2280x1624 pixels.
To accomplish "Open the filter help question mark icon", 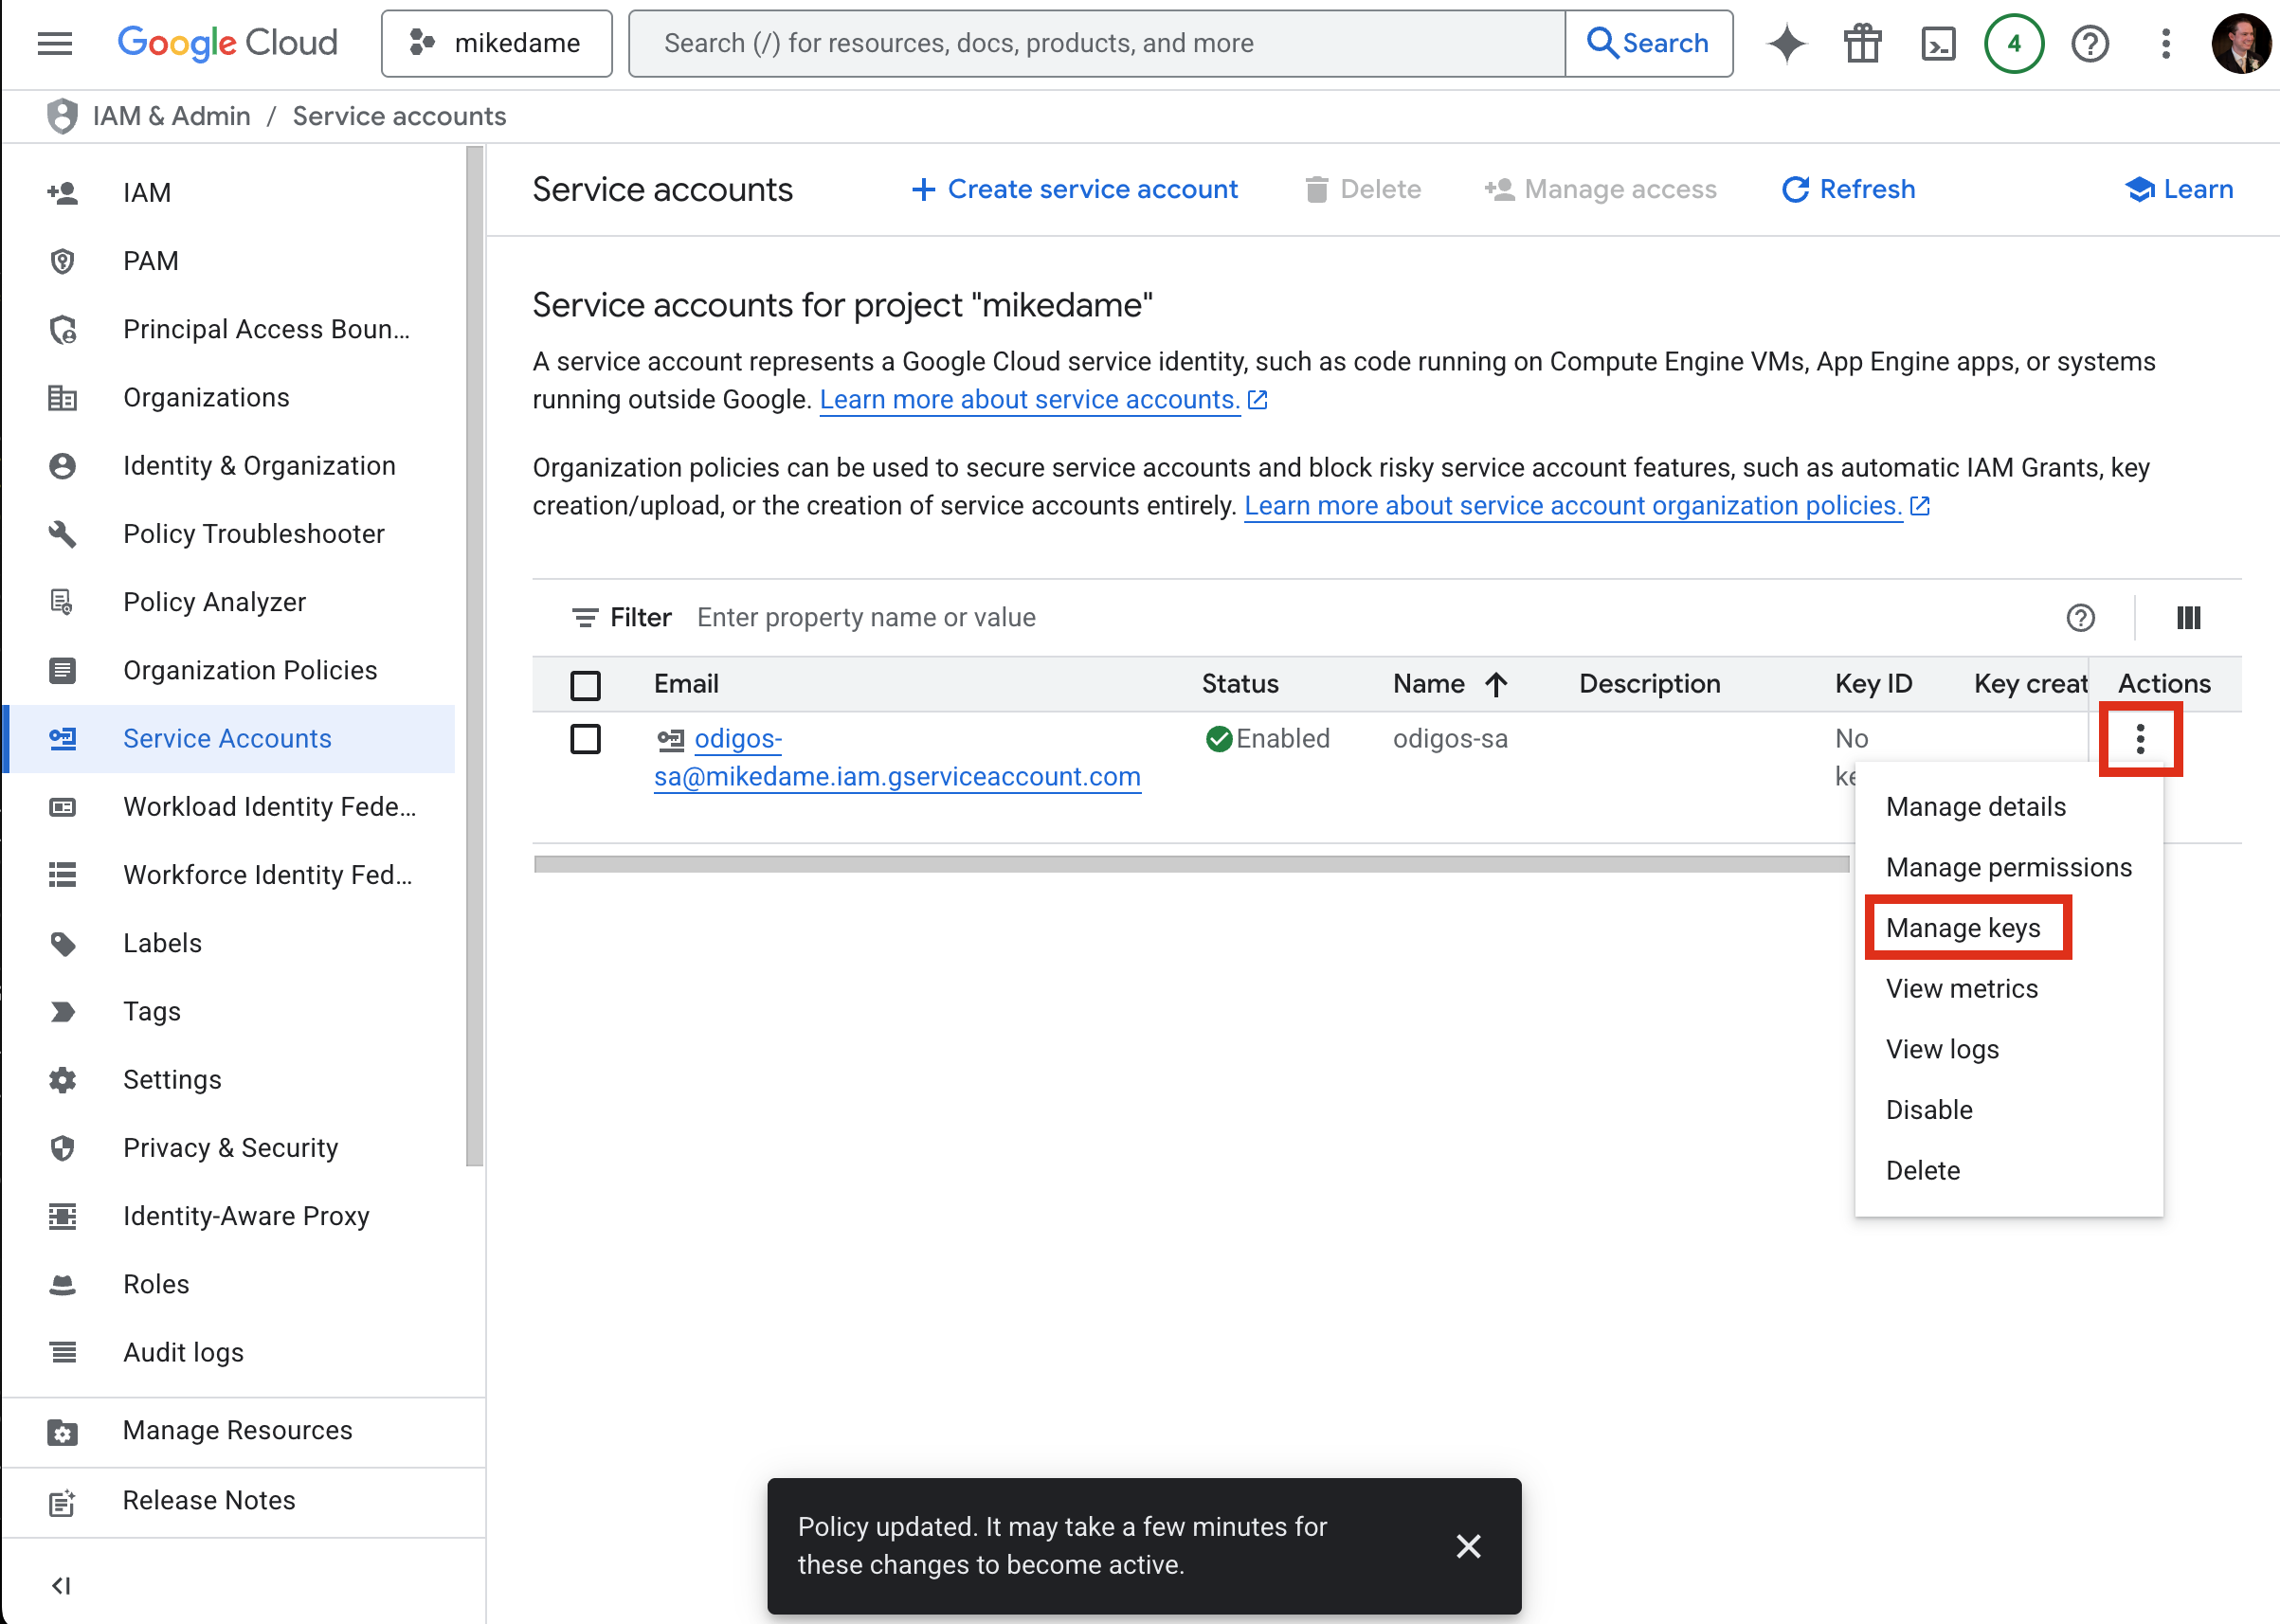I will tap(2081, 618).
